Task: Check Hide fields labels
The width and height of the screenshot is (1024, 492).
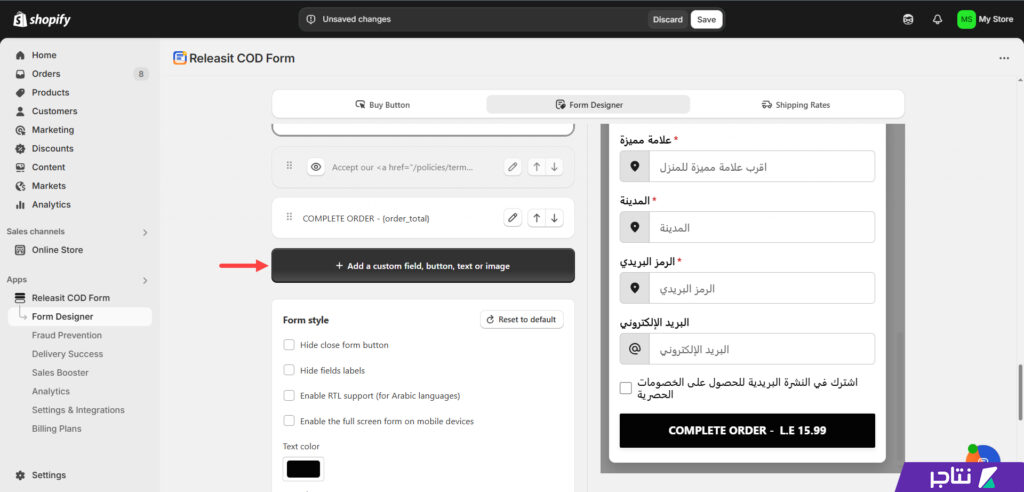Action: (289, 370)
